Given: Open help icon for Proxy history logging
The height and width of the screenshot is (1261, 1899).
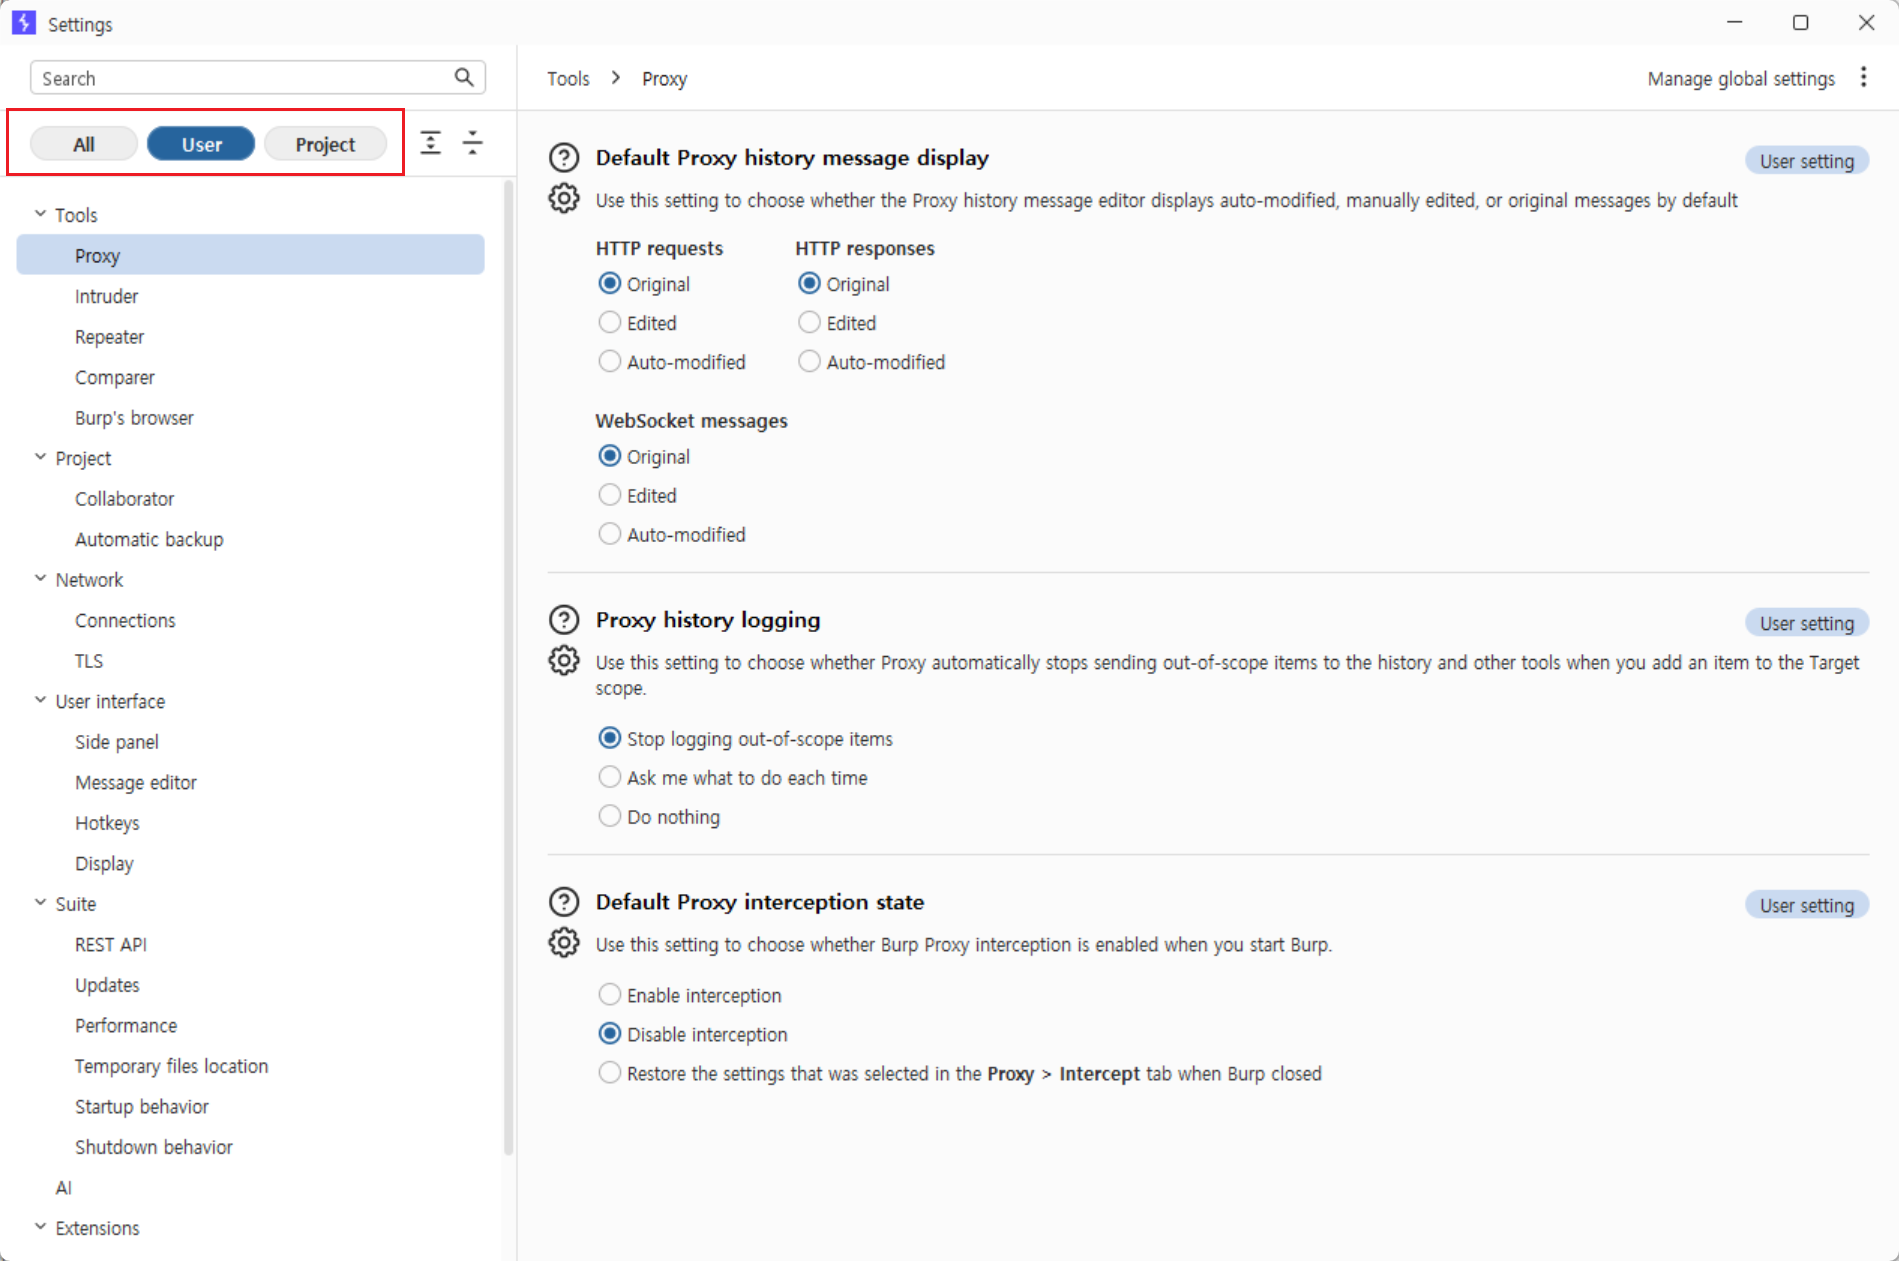Looking at the screenshot, I should [564, 620].
